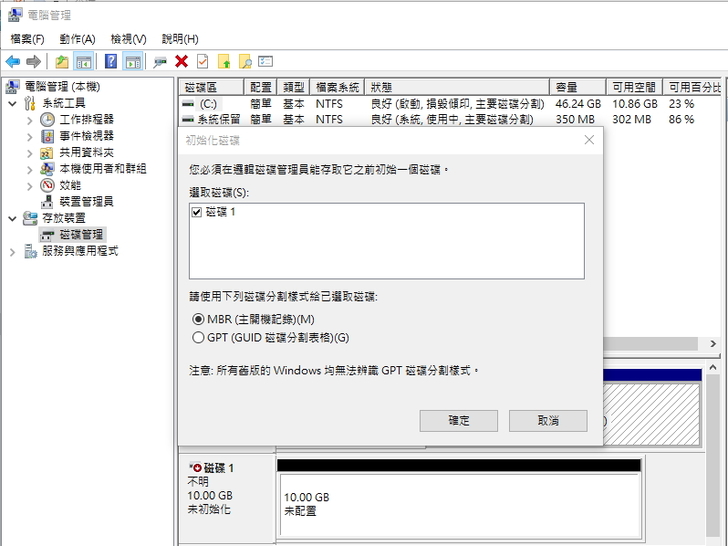Click the disk icon of the 系統保留 volume row
Viewport: 728px width, 546px height.
pyautogui.click(x=188, y=120)
